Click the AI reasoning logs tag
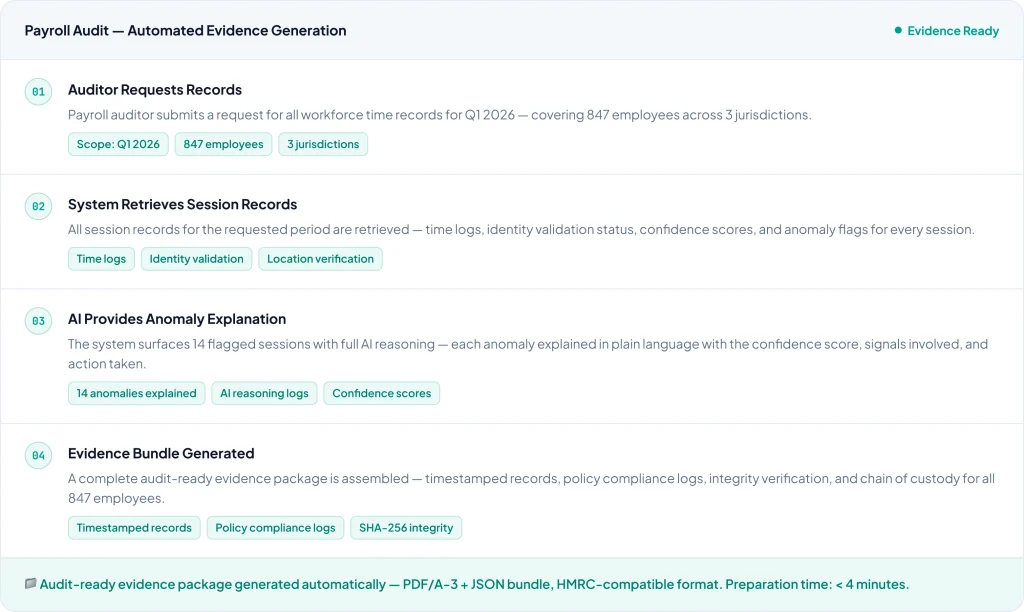This screenshot has width=1024, height=612. (264, 393)
